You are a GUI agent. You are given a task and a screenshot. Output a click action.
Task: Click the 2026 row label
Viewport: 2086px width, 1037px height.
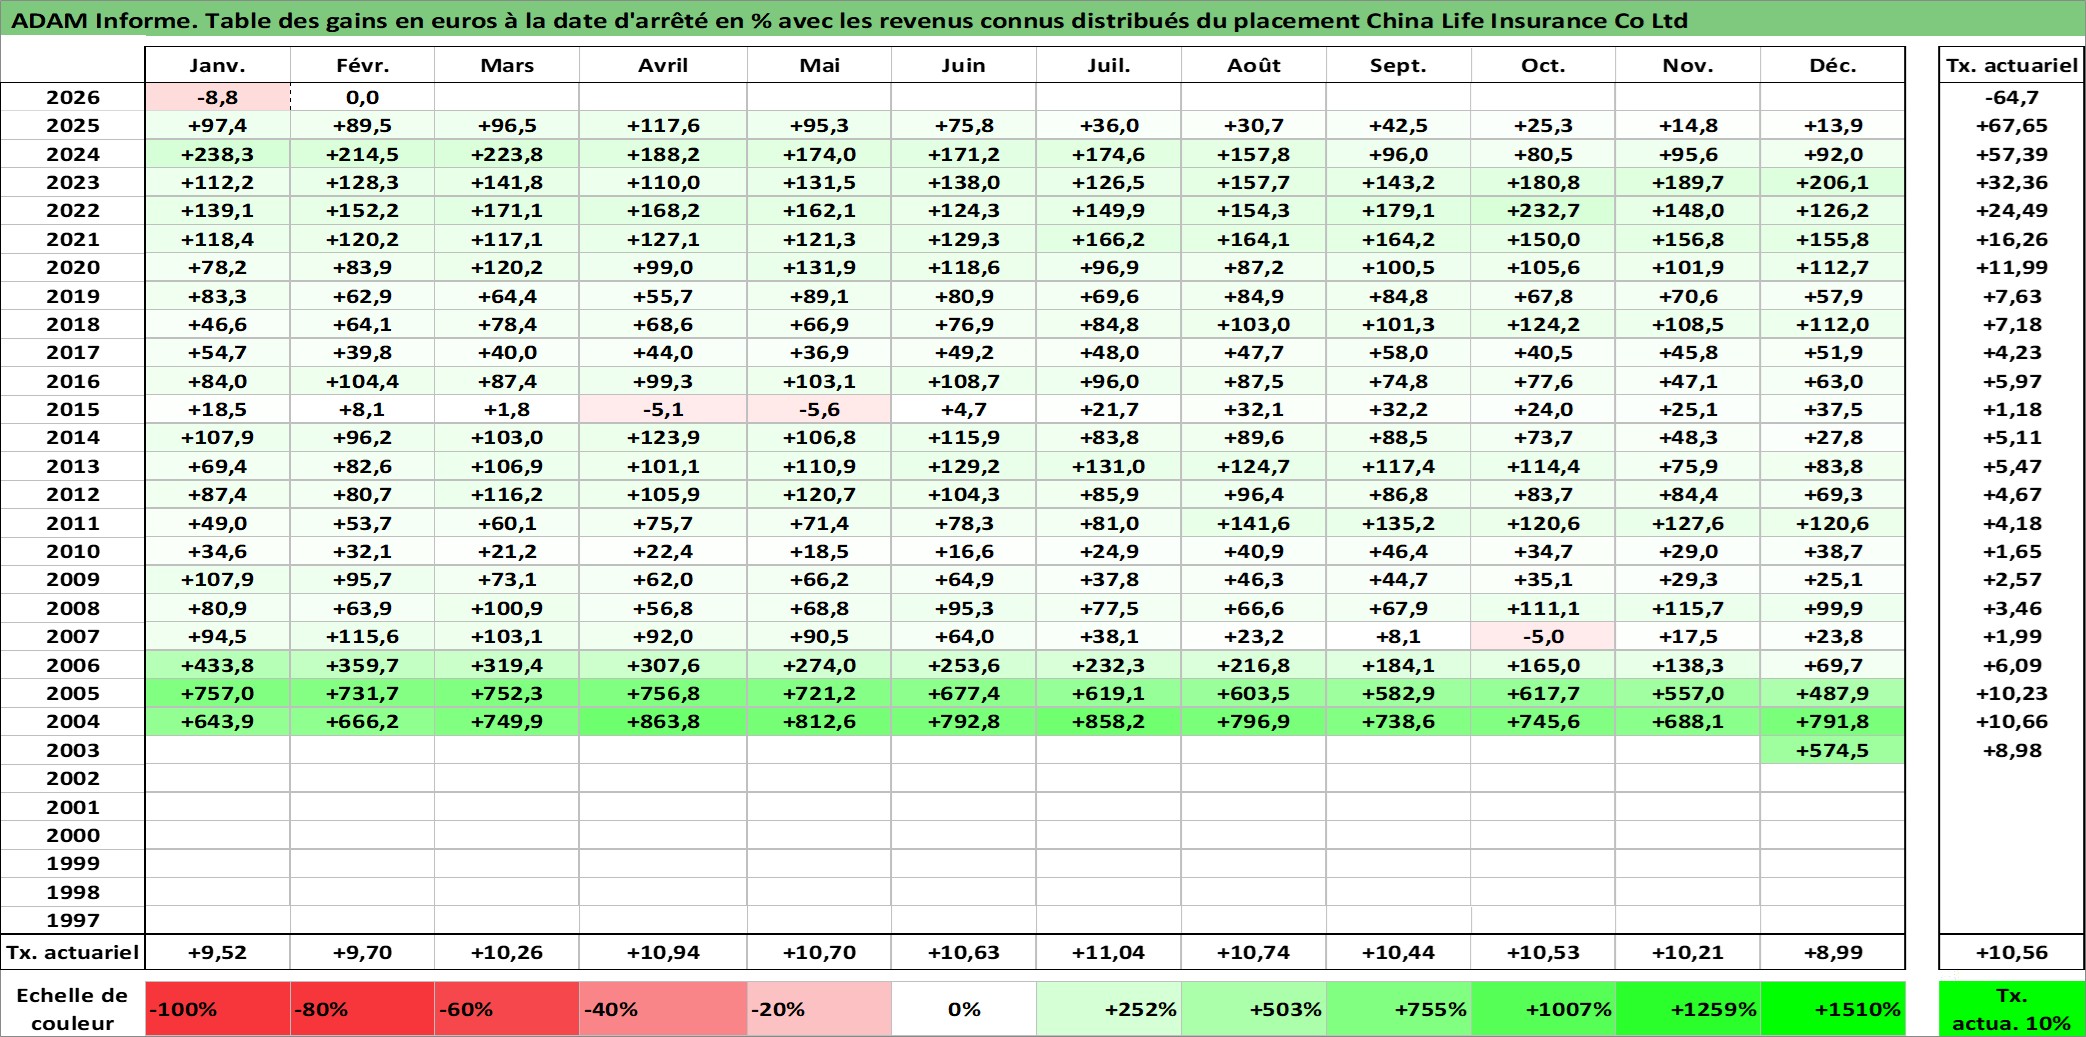73,97
